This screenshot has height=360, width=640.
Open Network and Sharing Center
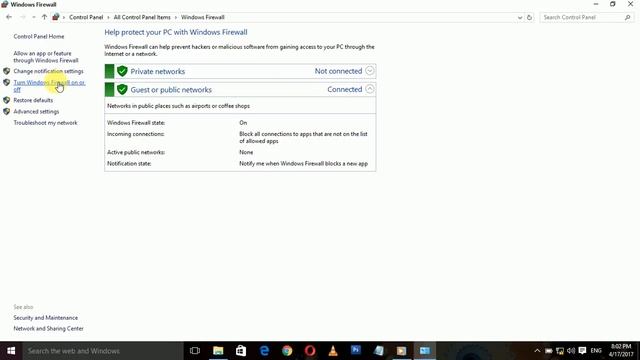[x=49, y=329]
